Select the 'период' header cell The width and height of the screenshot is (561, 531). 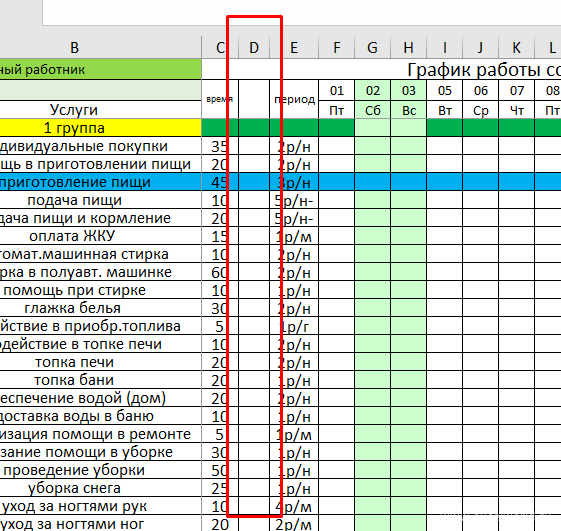(x=294, y=99)
